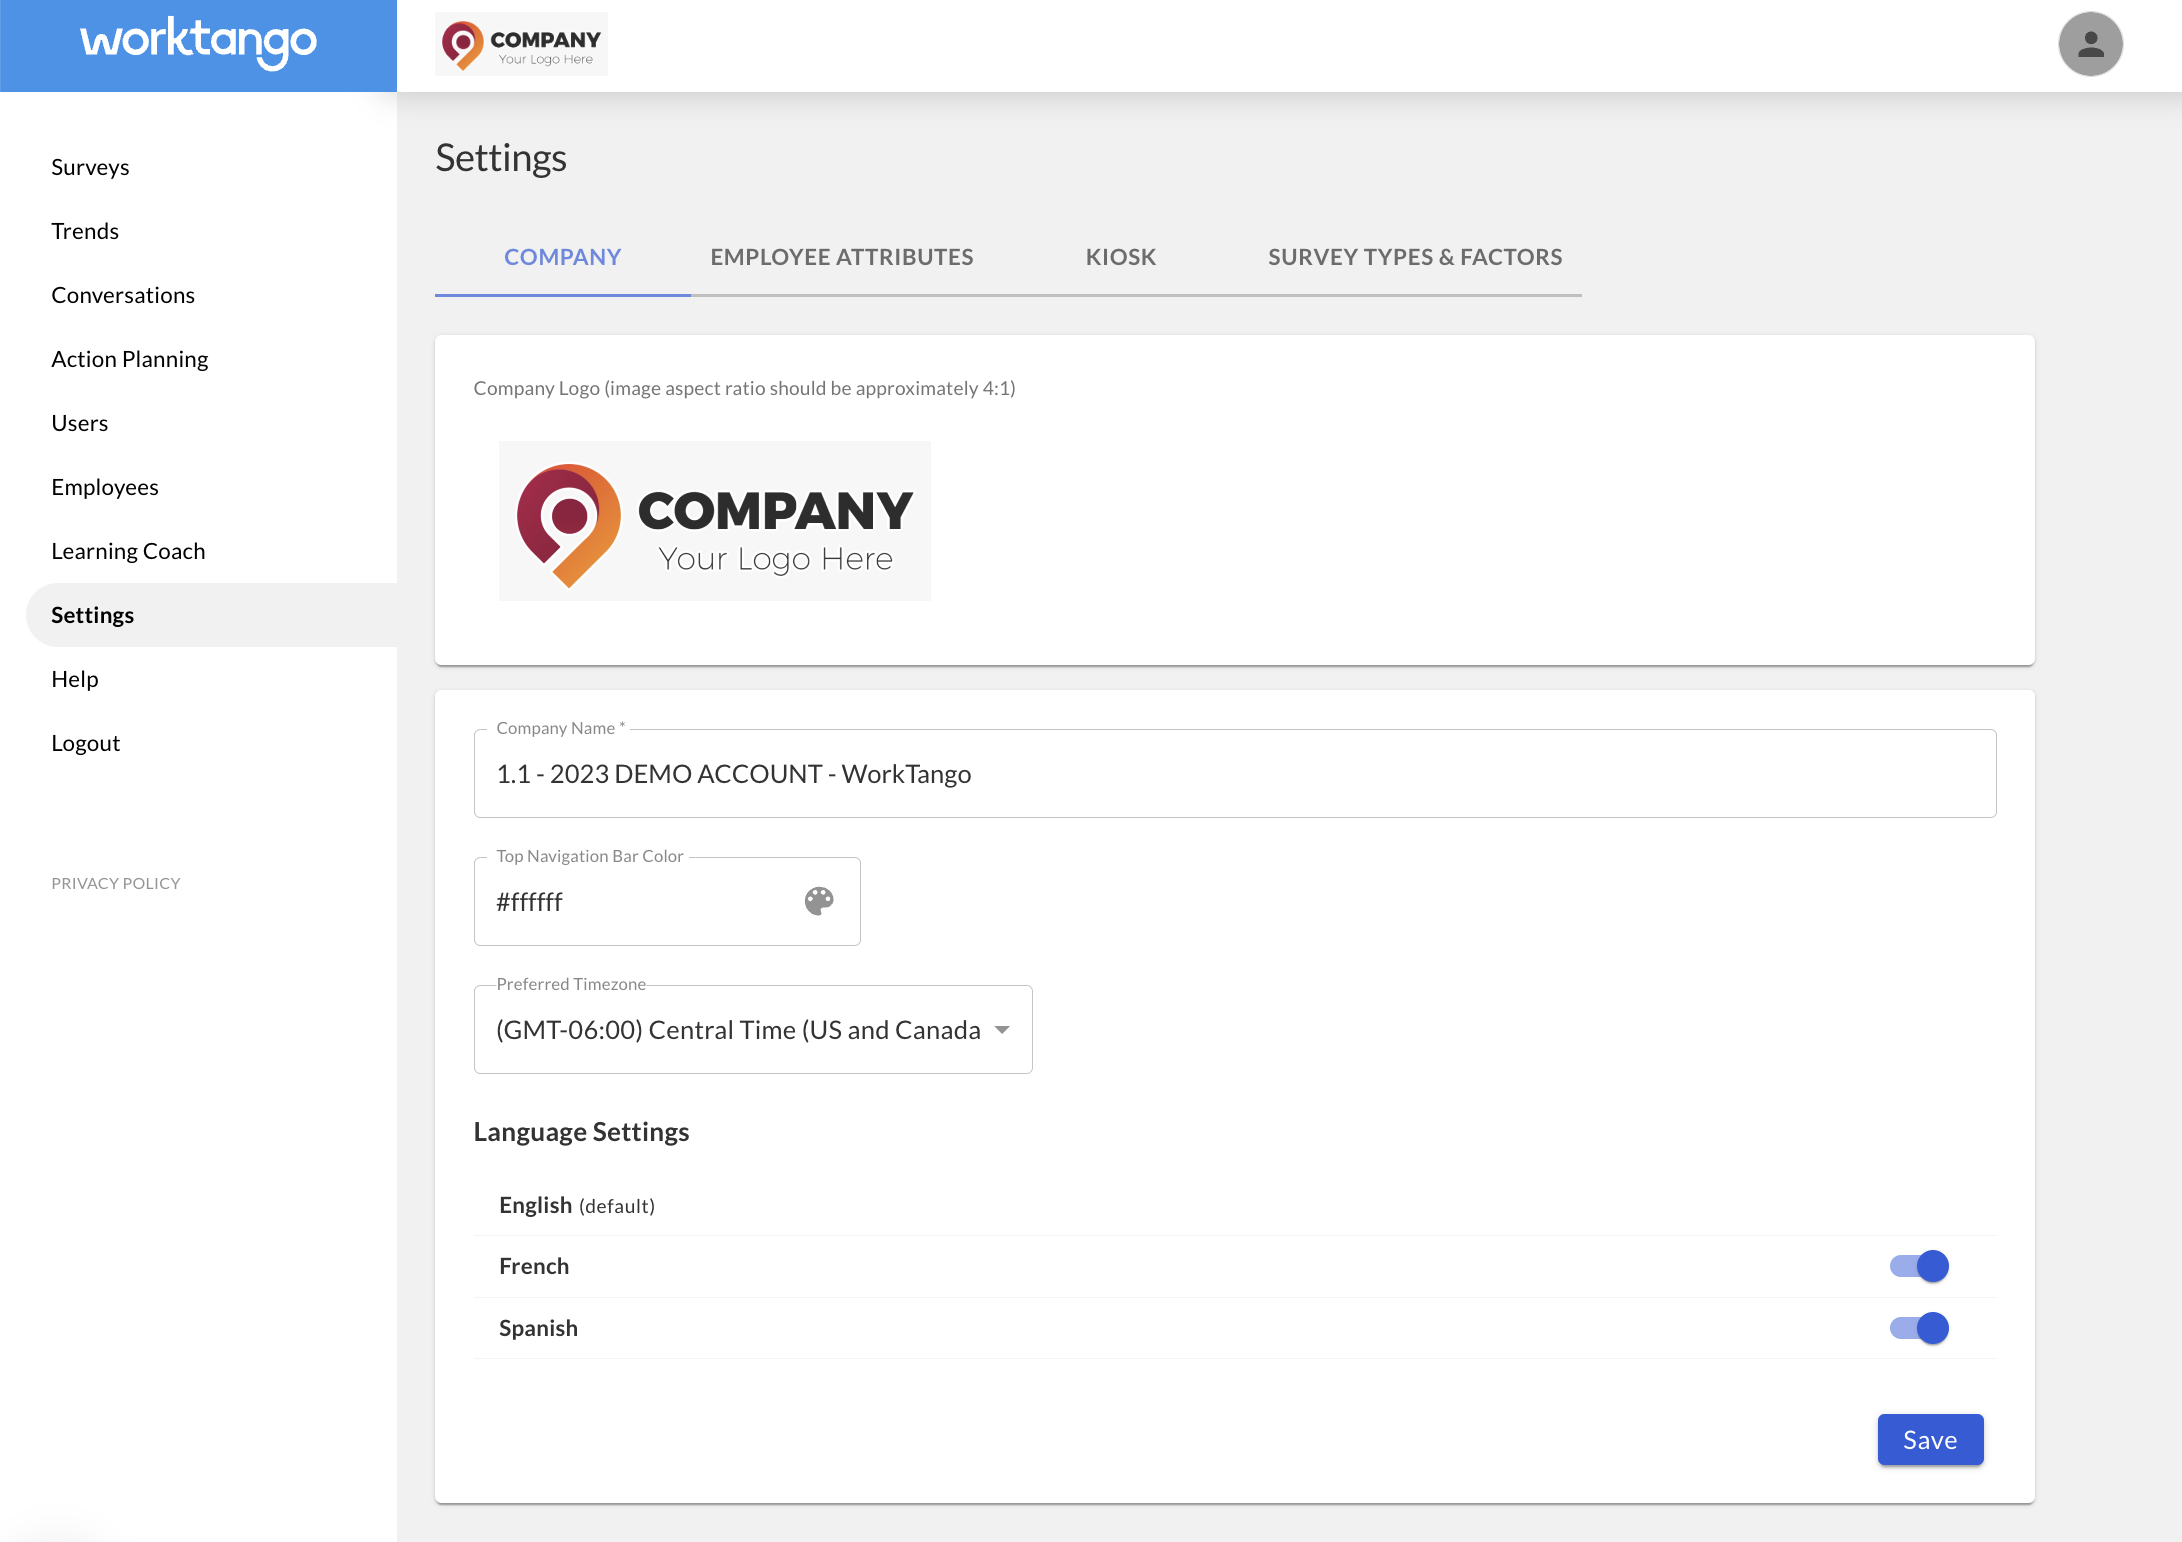Open the color palette picker icon
The image size is (2182, 1542).
pos(819,901)
